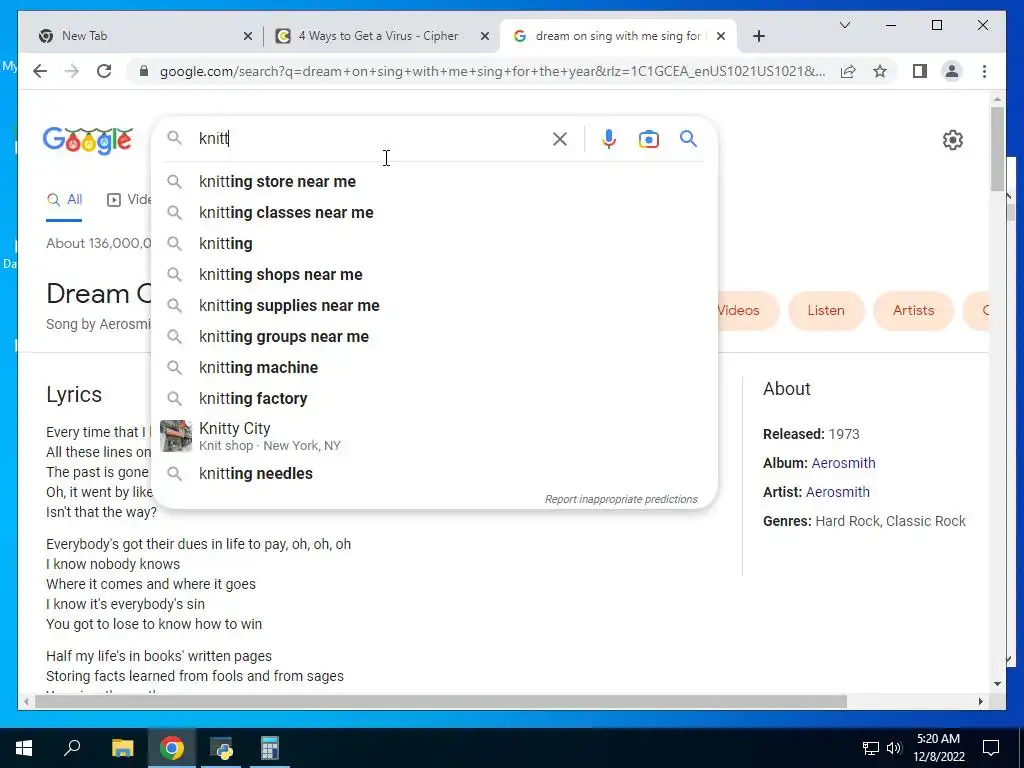Open the Windows Start menu

(24, 748)
